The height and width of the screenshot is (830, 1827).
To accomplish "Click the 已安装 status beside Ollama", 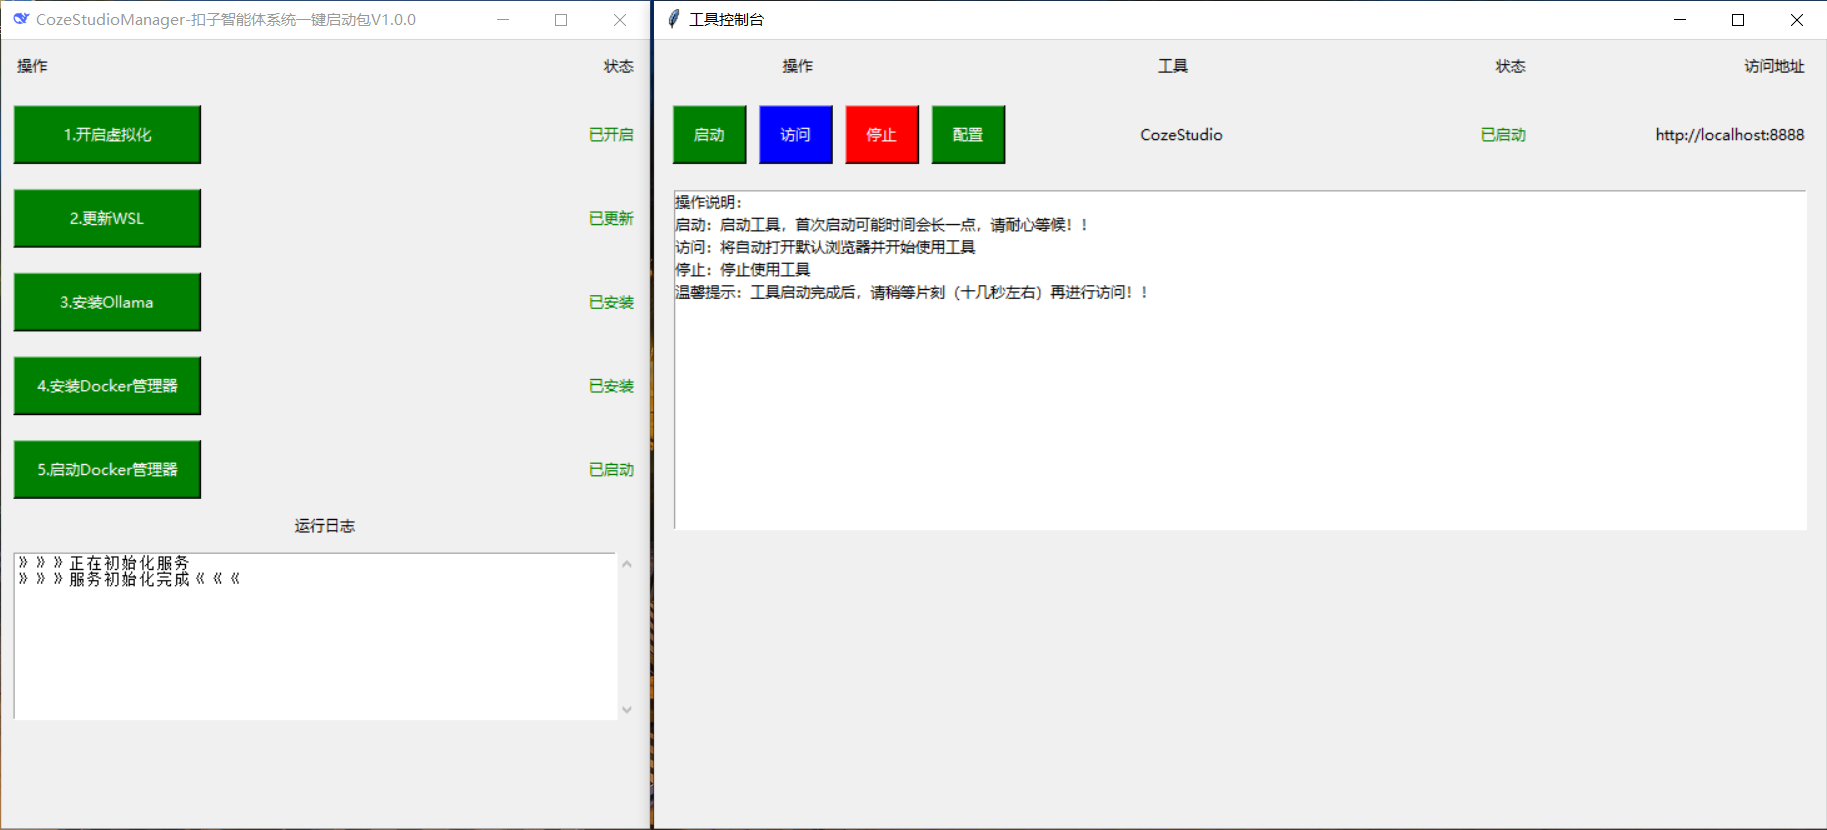I will point(611,302).
